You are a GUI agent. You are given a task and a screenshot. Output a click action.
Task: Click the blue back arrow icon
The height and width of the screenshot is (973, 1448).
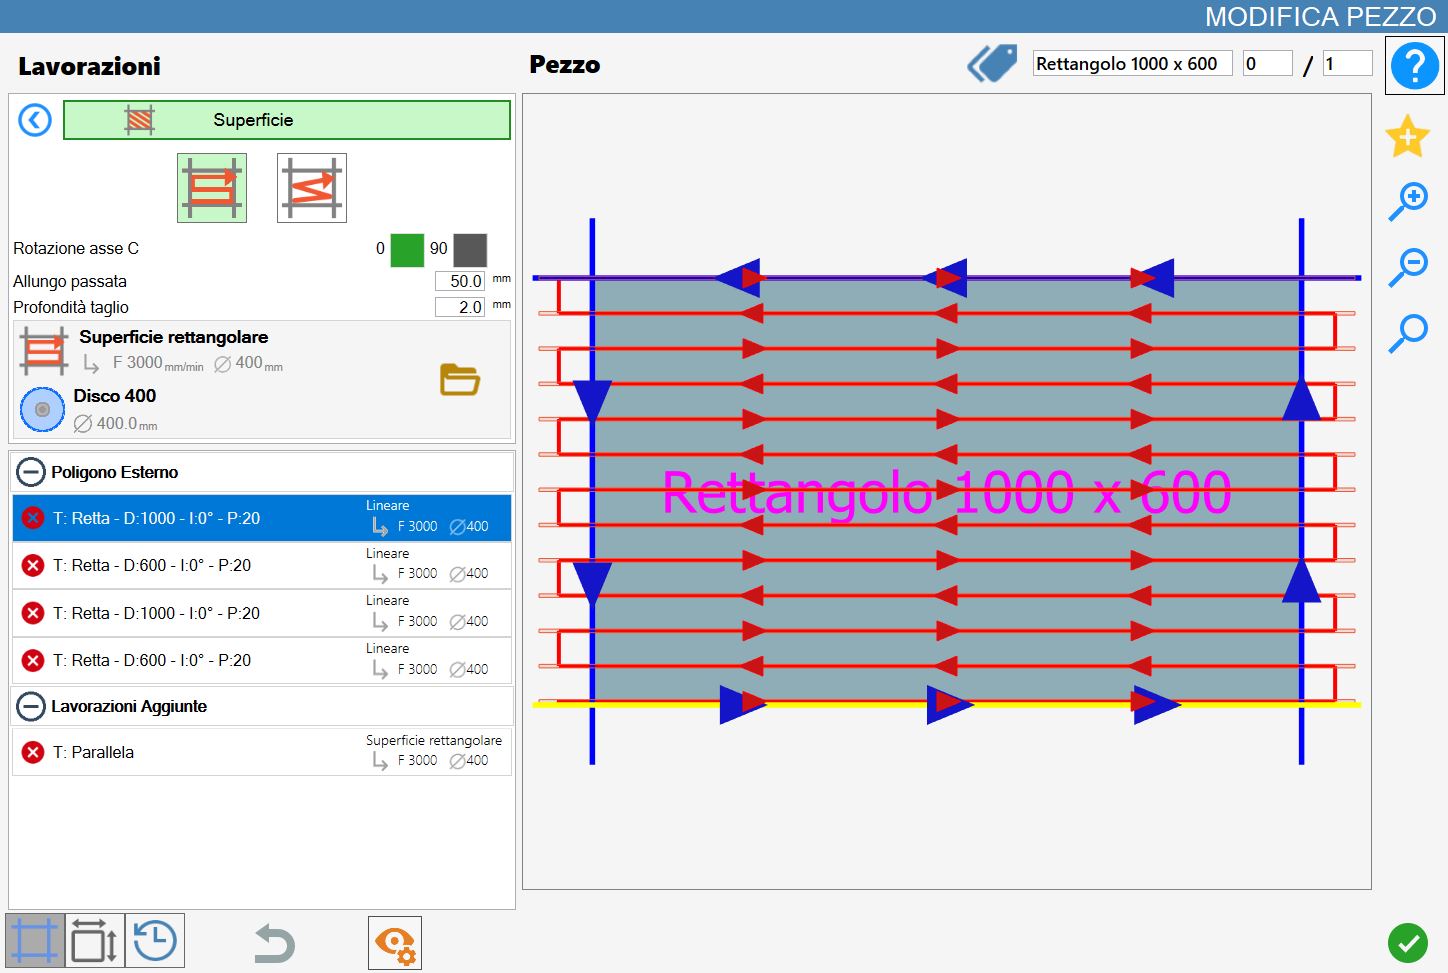(x=35, y=121)
